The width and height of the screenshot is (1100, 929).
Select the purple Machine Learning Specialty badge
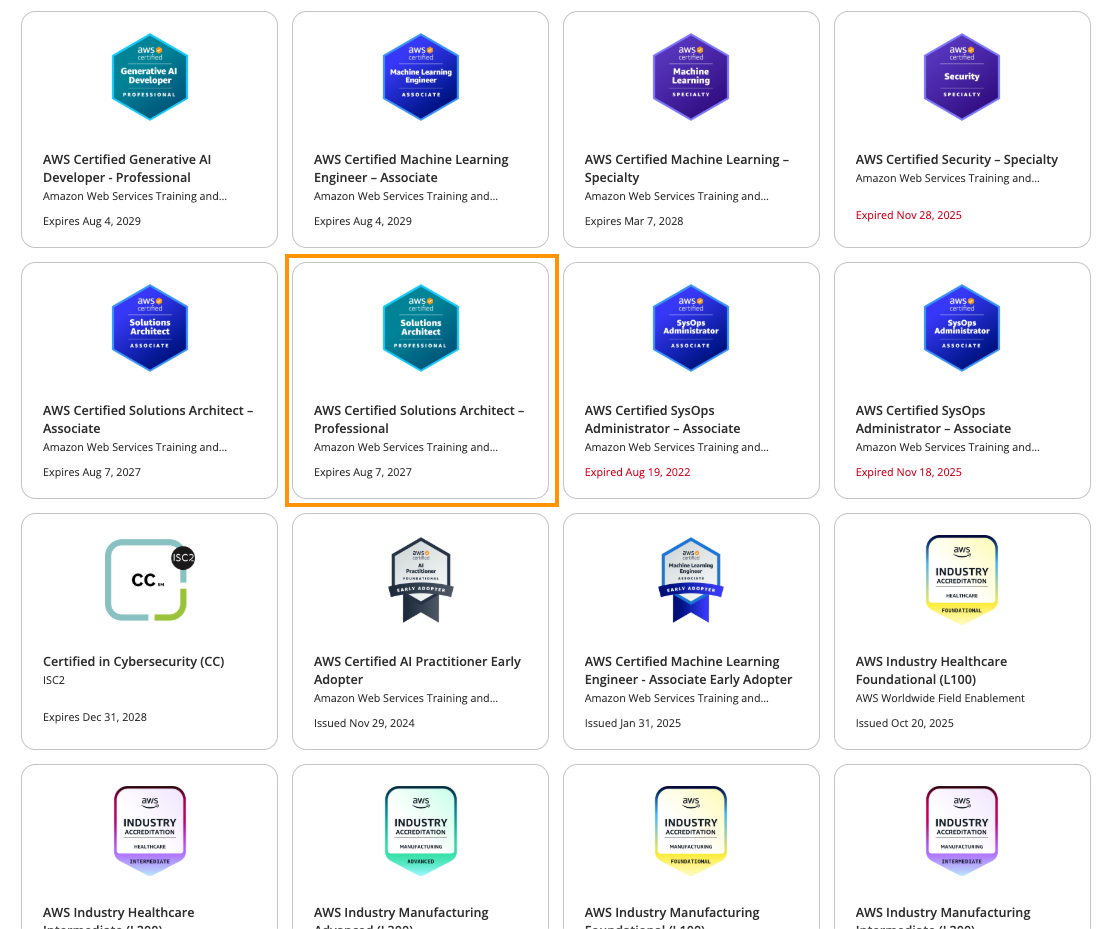pyautogui.click(x=691, y=76)
